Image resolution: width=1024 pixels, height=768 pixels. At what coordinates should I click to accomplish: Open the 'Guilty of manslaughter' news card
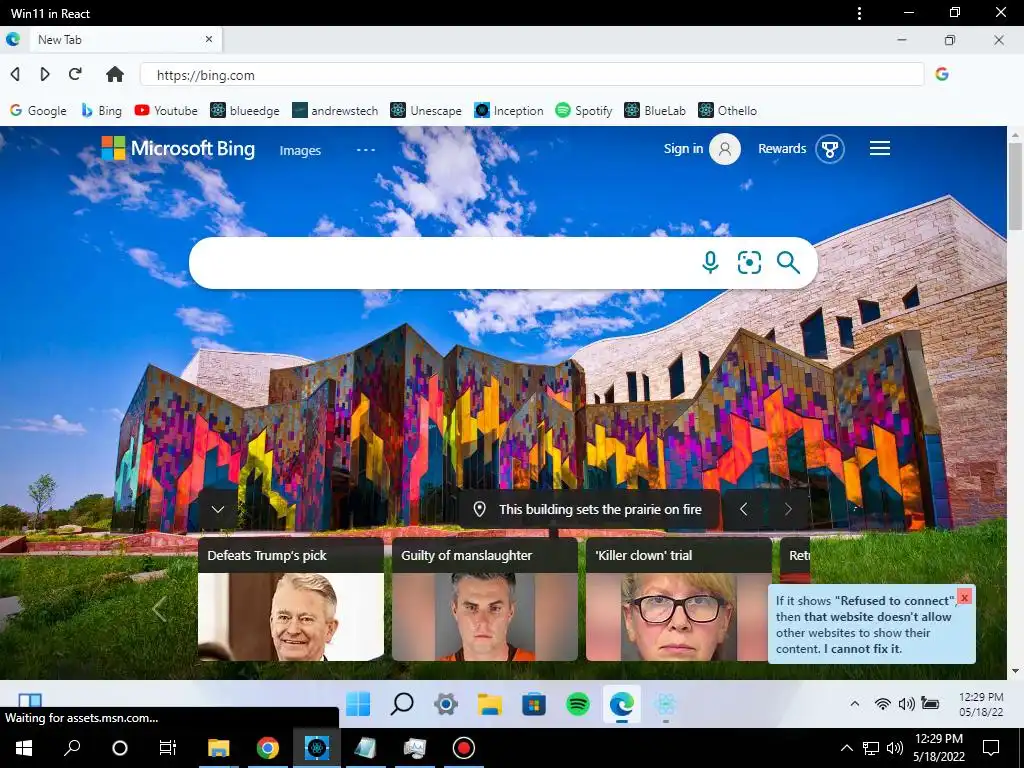coord(485,599)
